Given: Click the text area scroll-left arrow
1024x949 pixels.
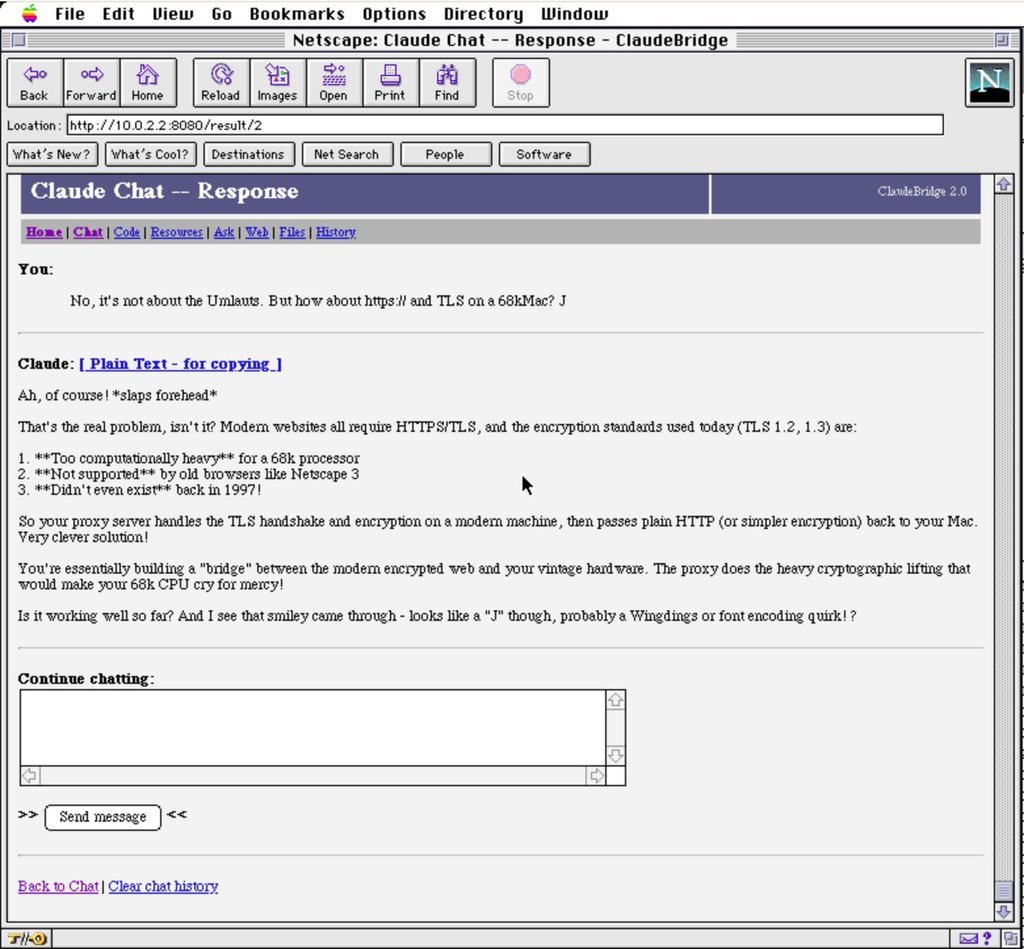Looking at the screenshot, I should (x=30, y=775).
